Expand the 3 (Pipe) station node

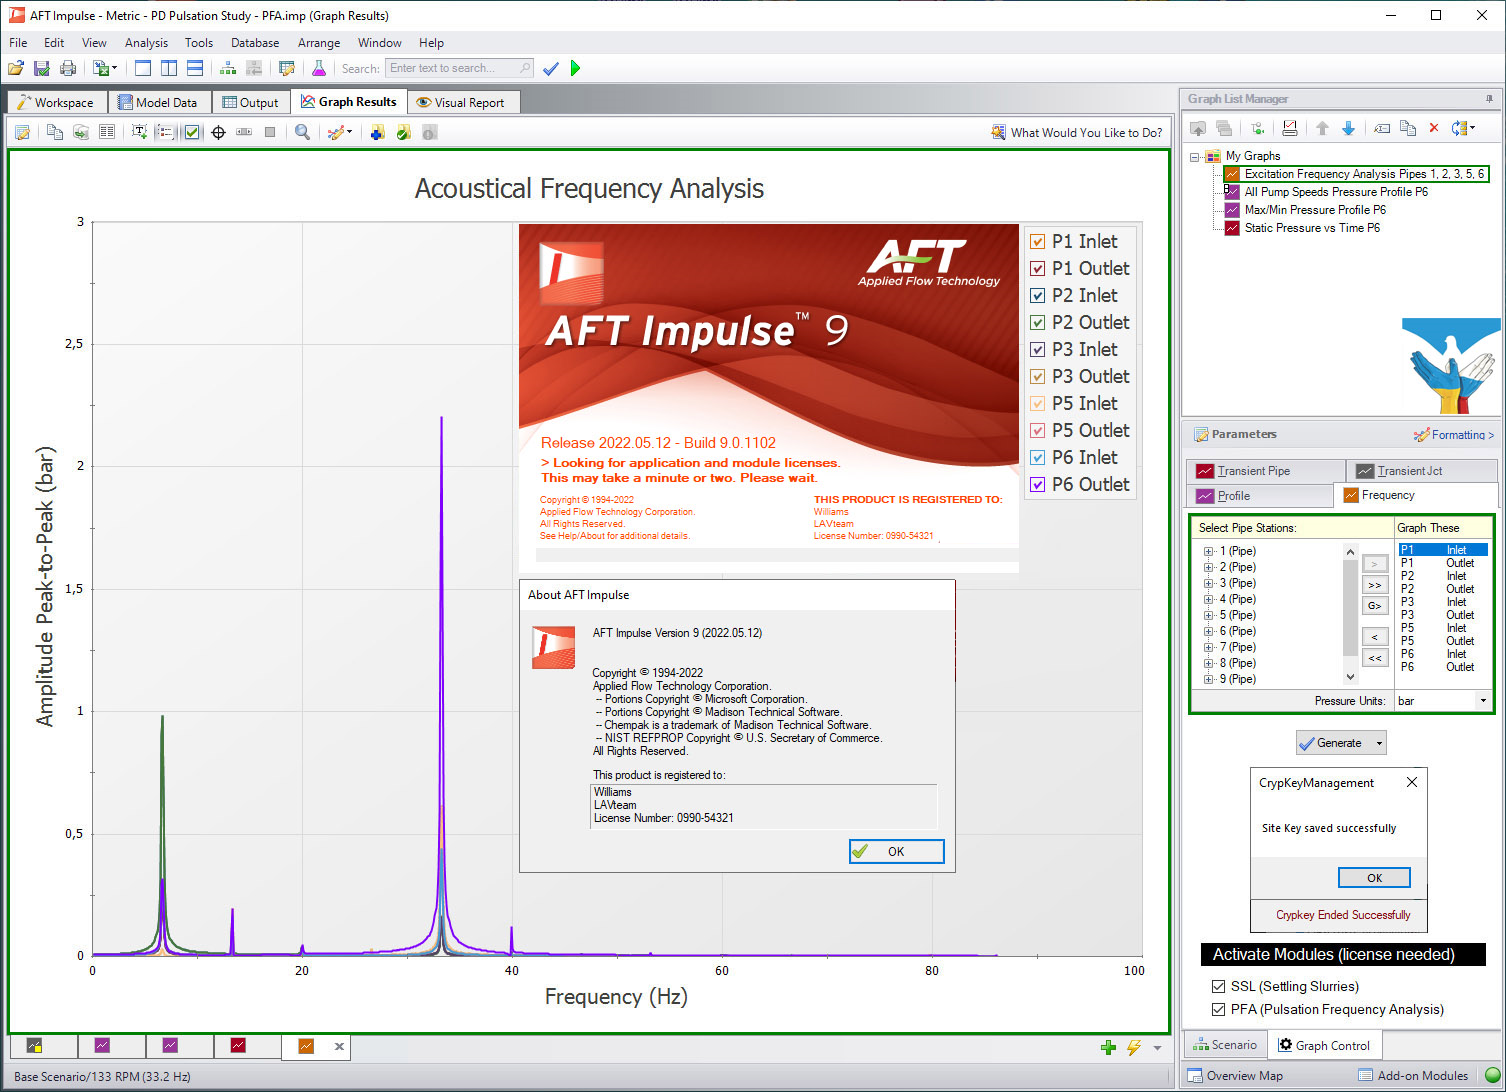click(1208, 583)
